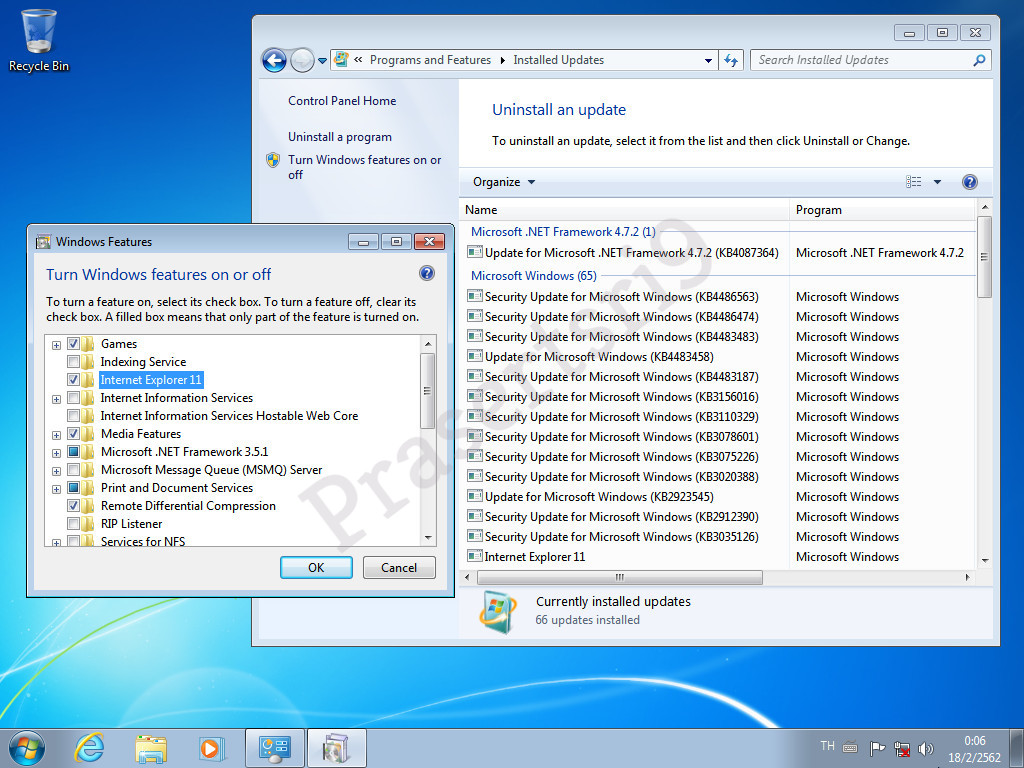The width and height of the screenshot is (1024, 768).
Task: Open the address bar history dropdown
Action: click(x=708, y=61)
